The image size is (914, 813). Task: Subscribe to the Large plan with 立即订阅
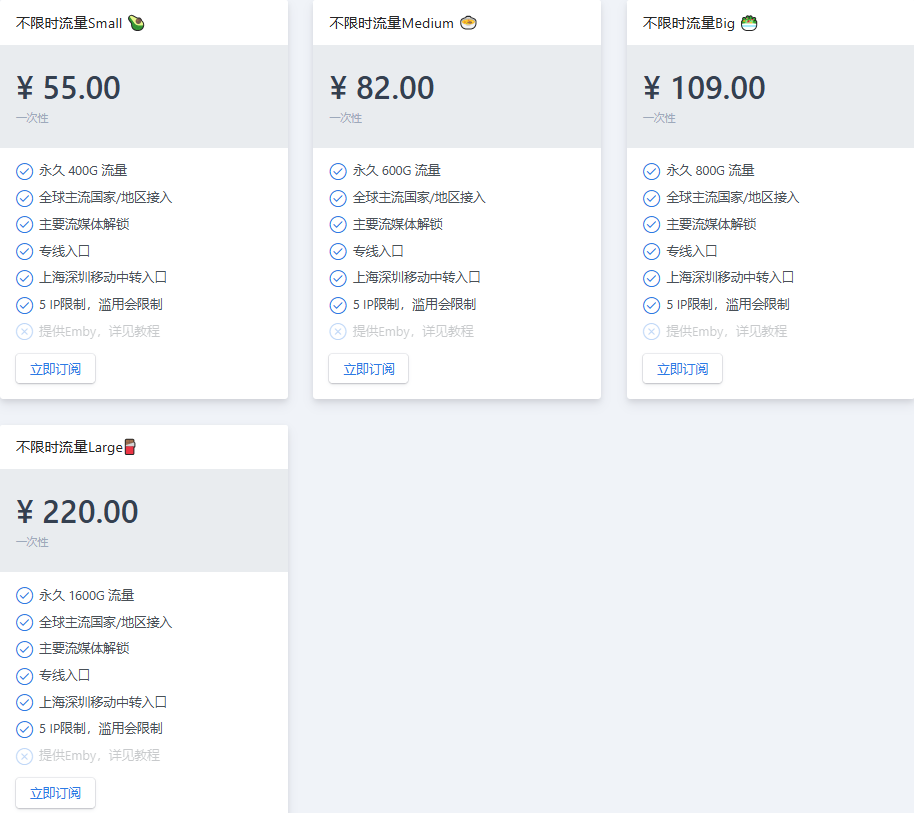(x=55, y=793)
